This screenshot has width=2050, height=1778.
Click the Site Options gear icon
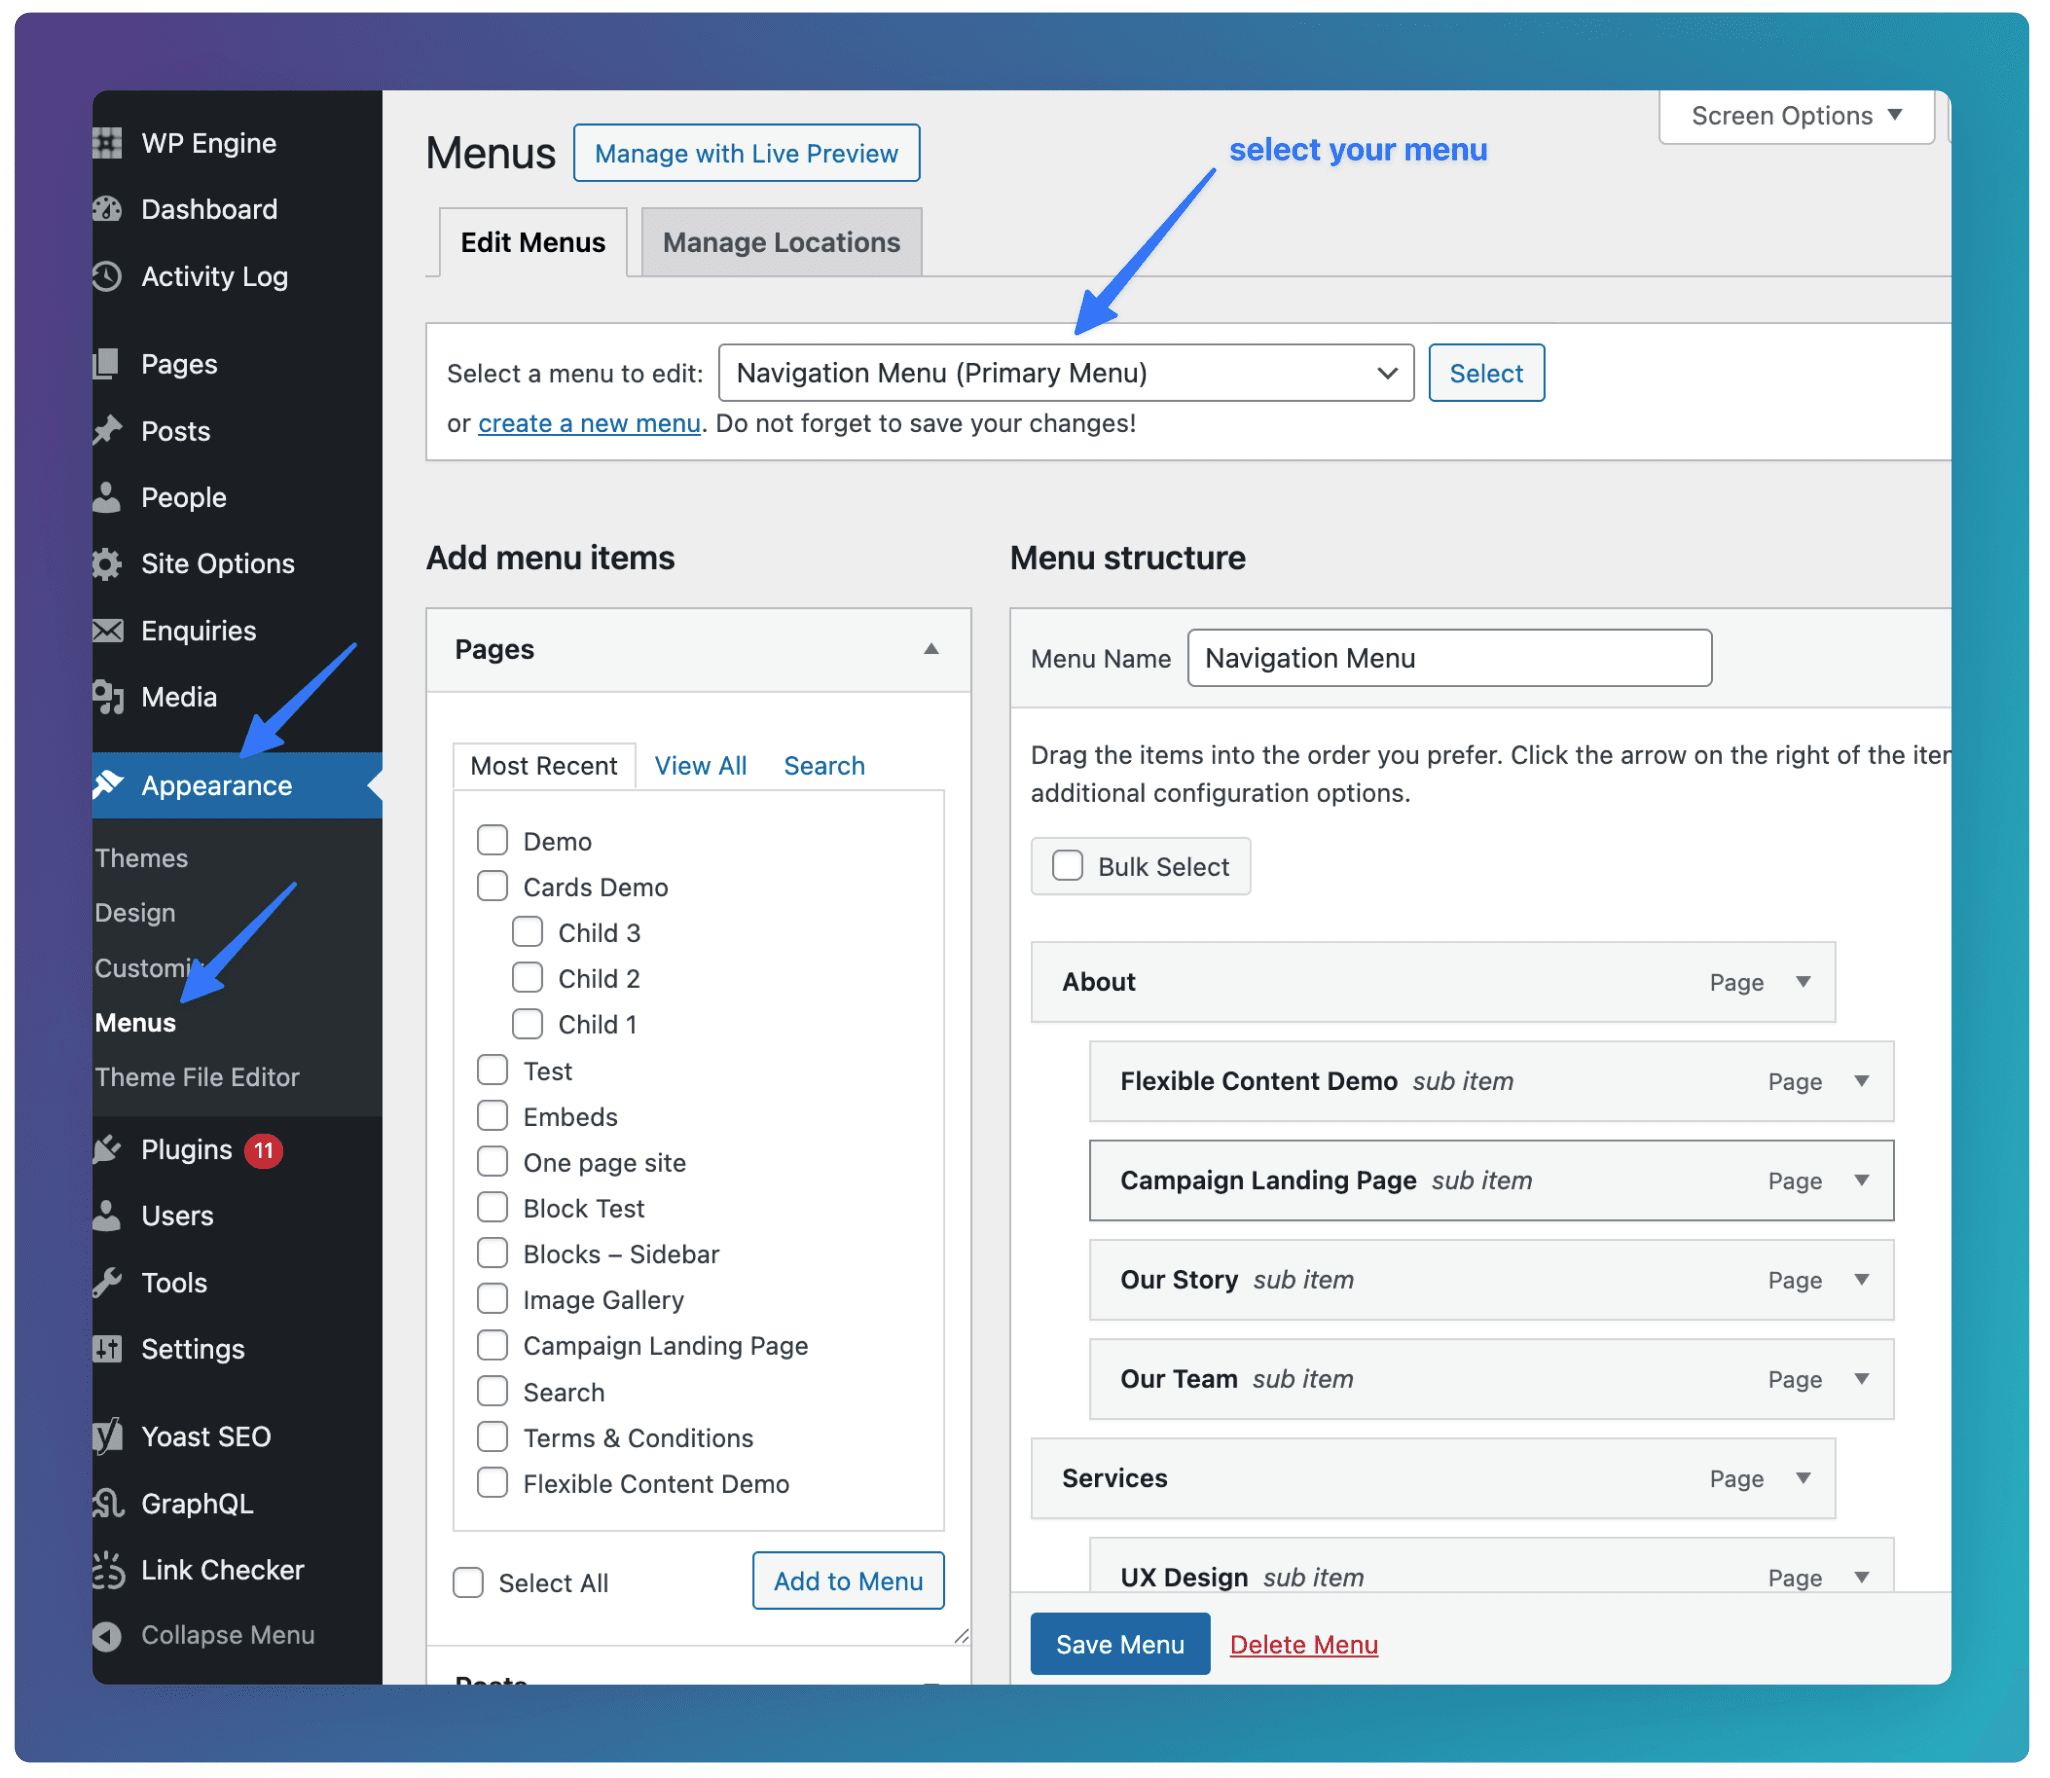[x=107, y=564]
